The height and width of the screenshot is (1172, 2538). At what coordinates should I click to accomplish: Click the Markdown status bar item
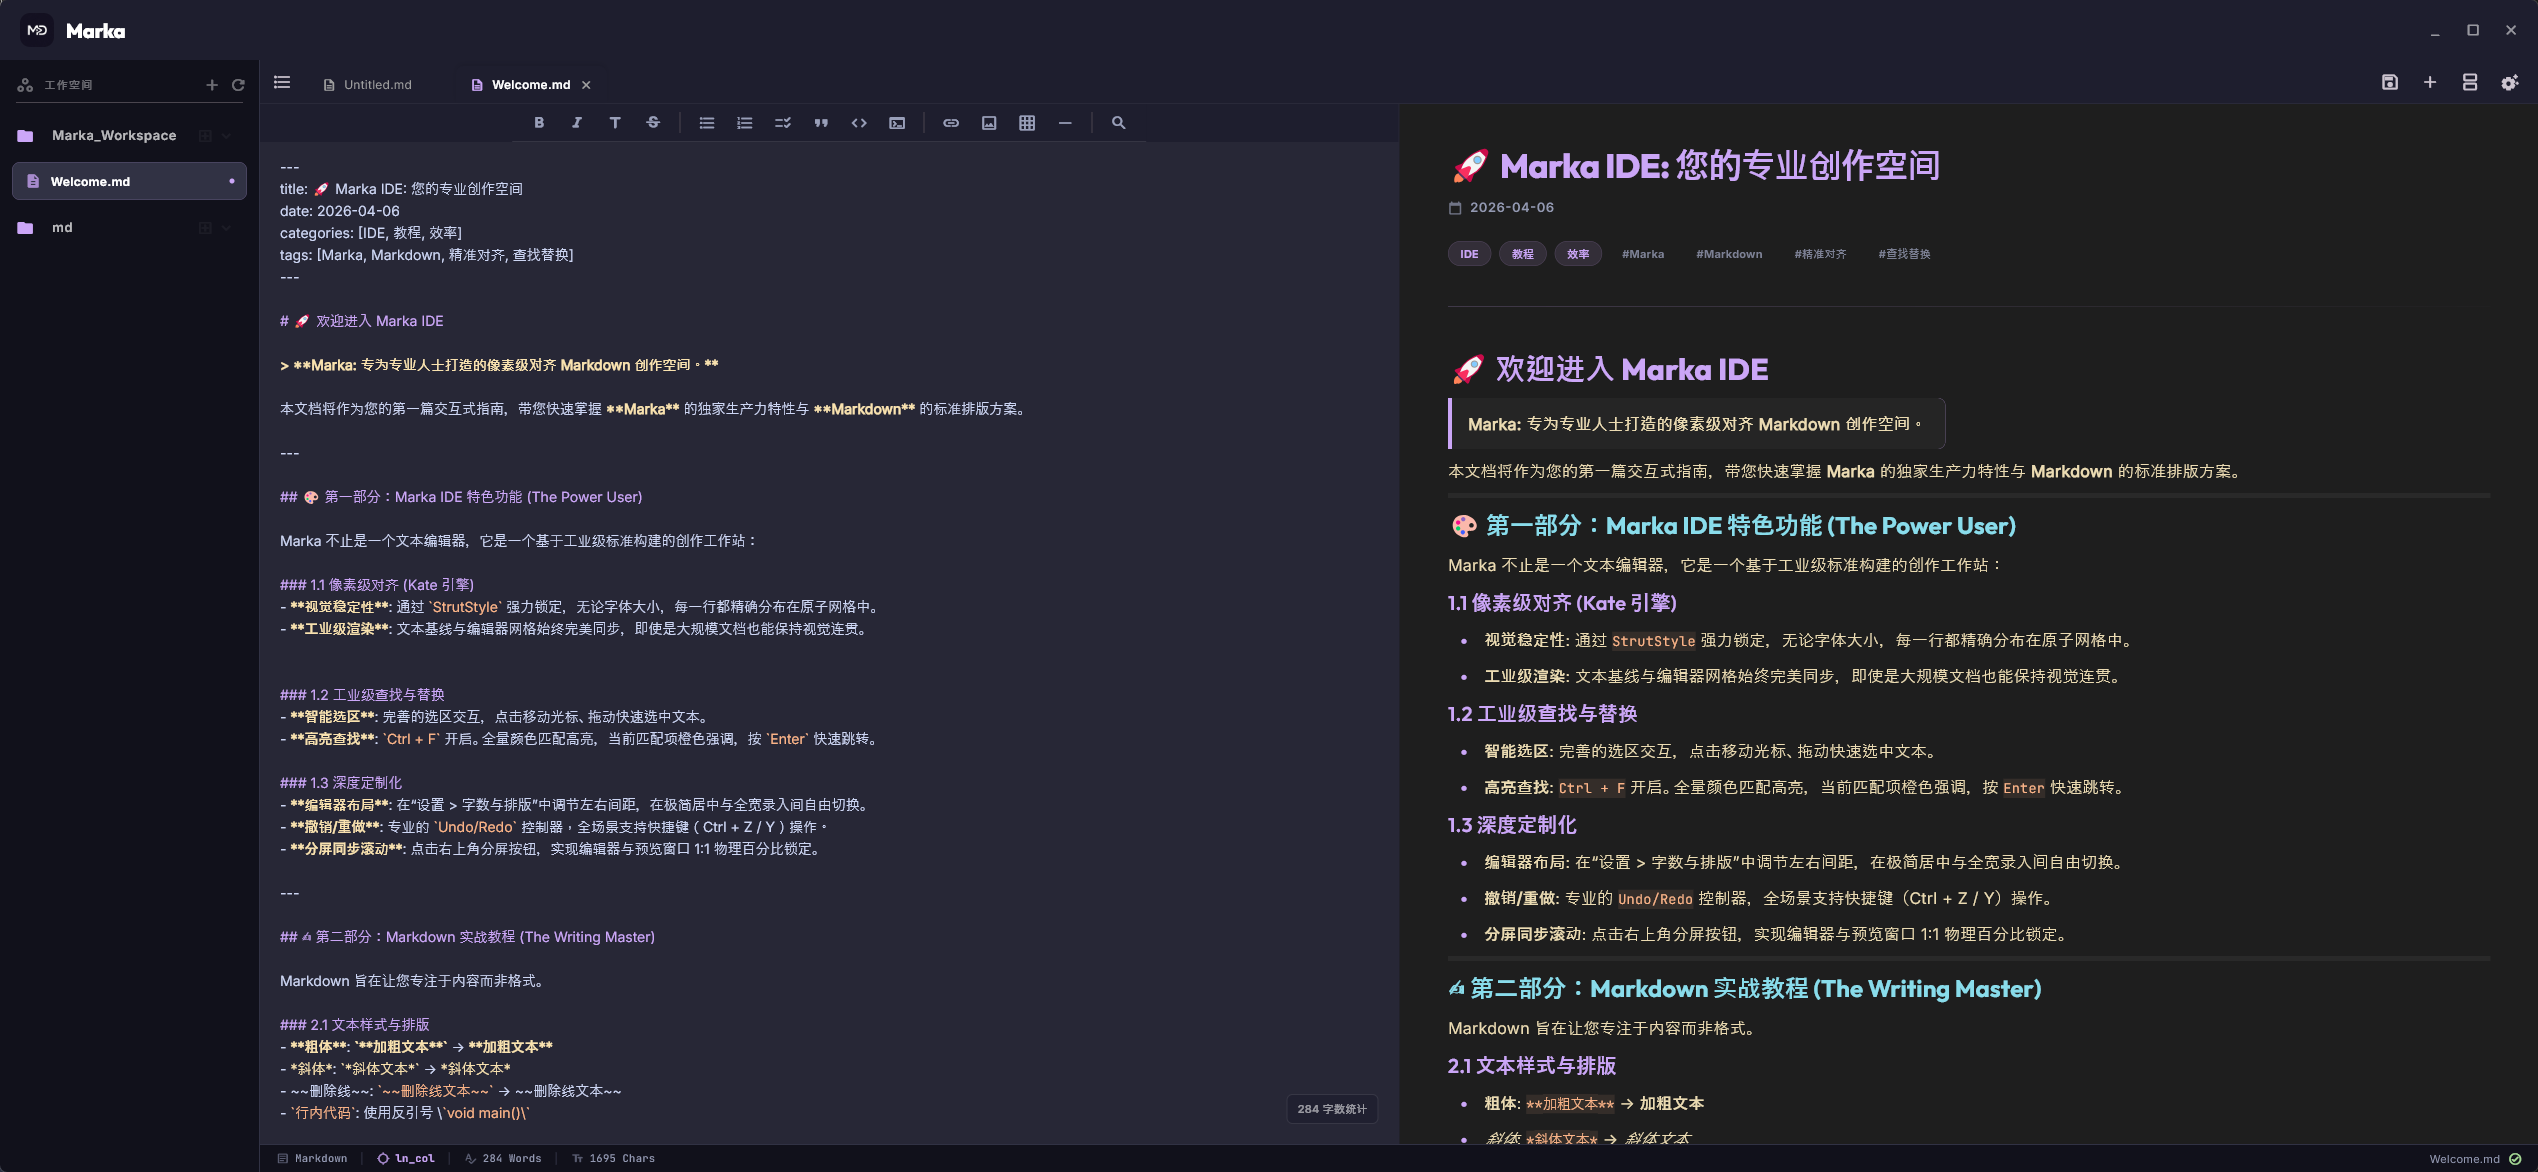(x=312, y=1158)
